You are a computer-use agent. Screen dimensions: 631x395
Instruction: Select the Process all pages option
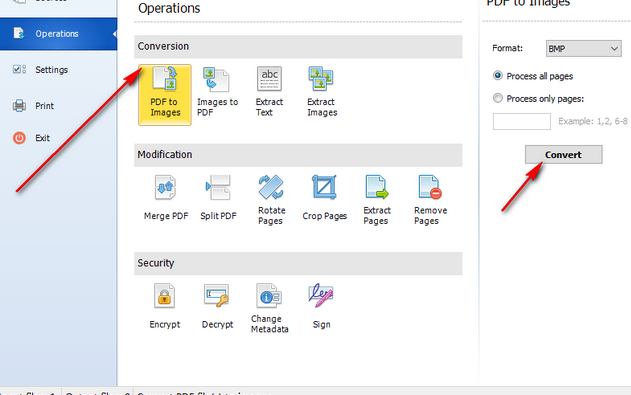click(533, 76)
